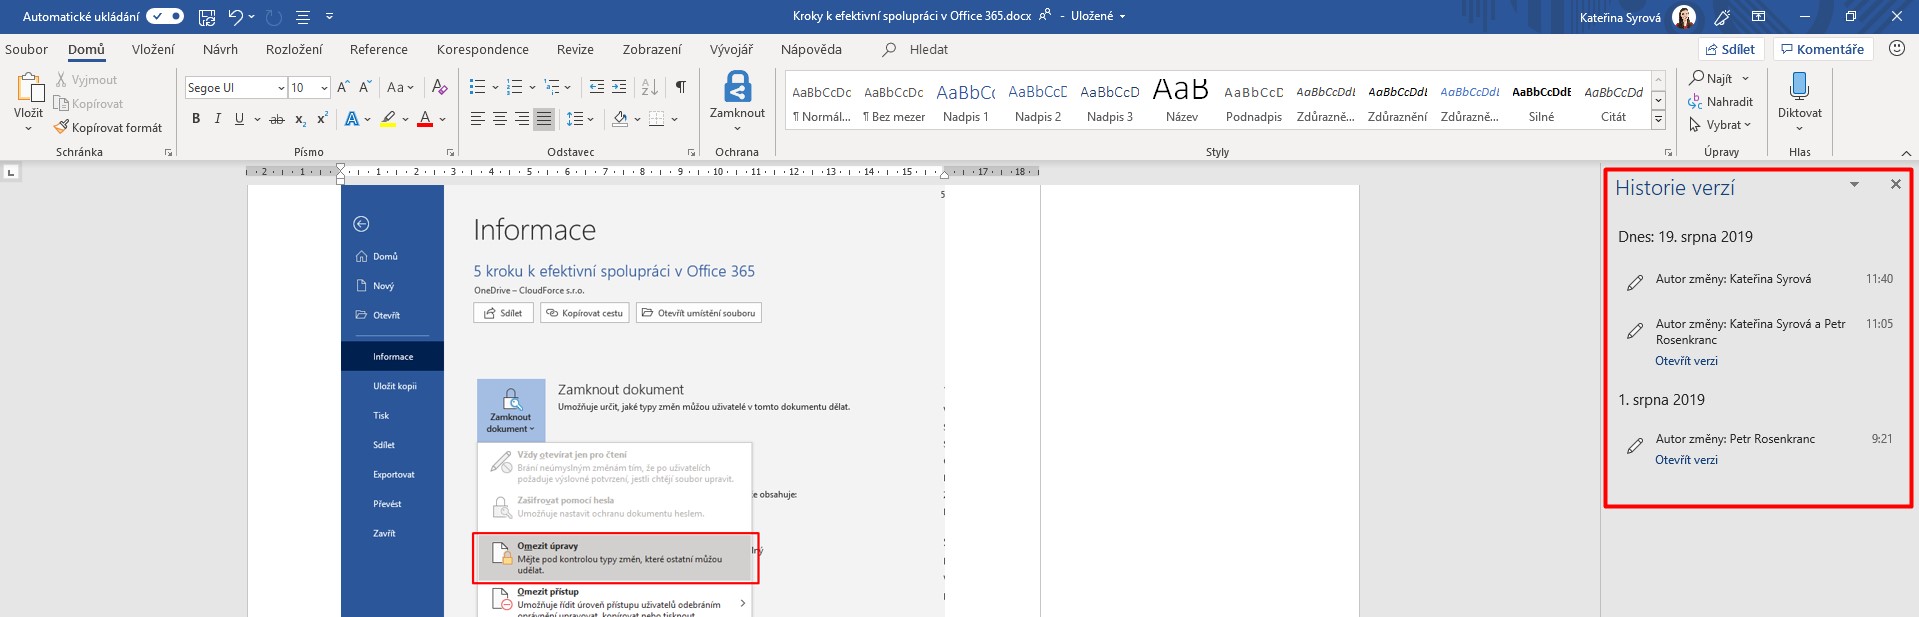The width and height of the screenshot is (1919, 617).
Task: Switch to the Revize tab
Action: 575,49
